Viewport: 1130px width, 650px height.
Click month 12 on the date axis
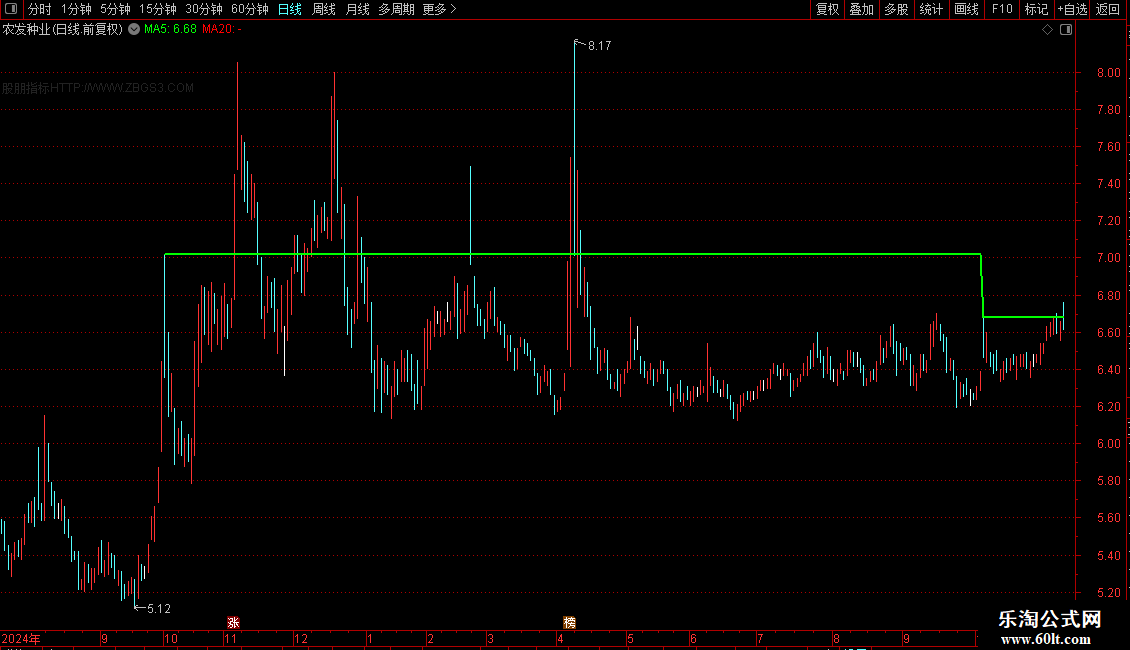301,639
